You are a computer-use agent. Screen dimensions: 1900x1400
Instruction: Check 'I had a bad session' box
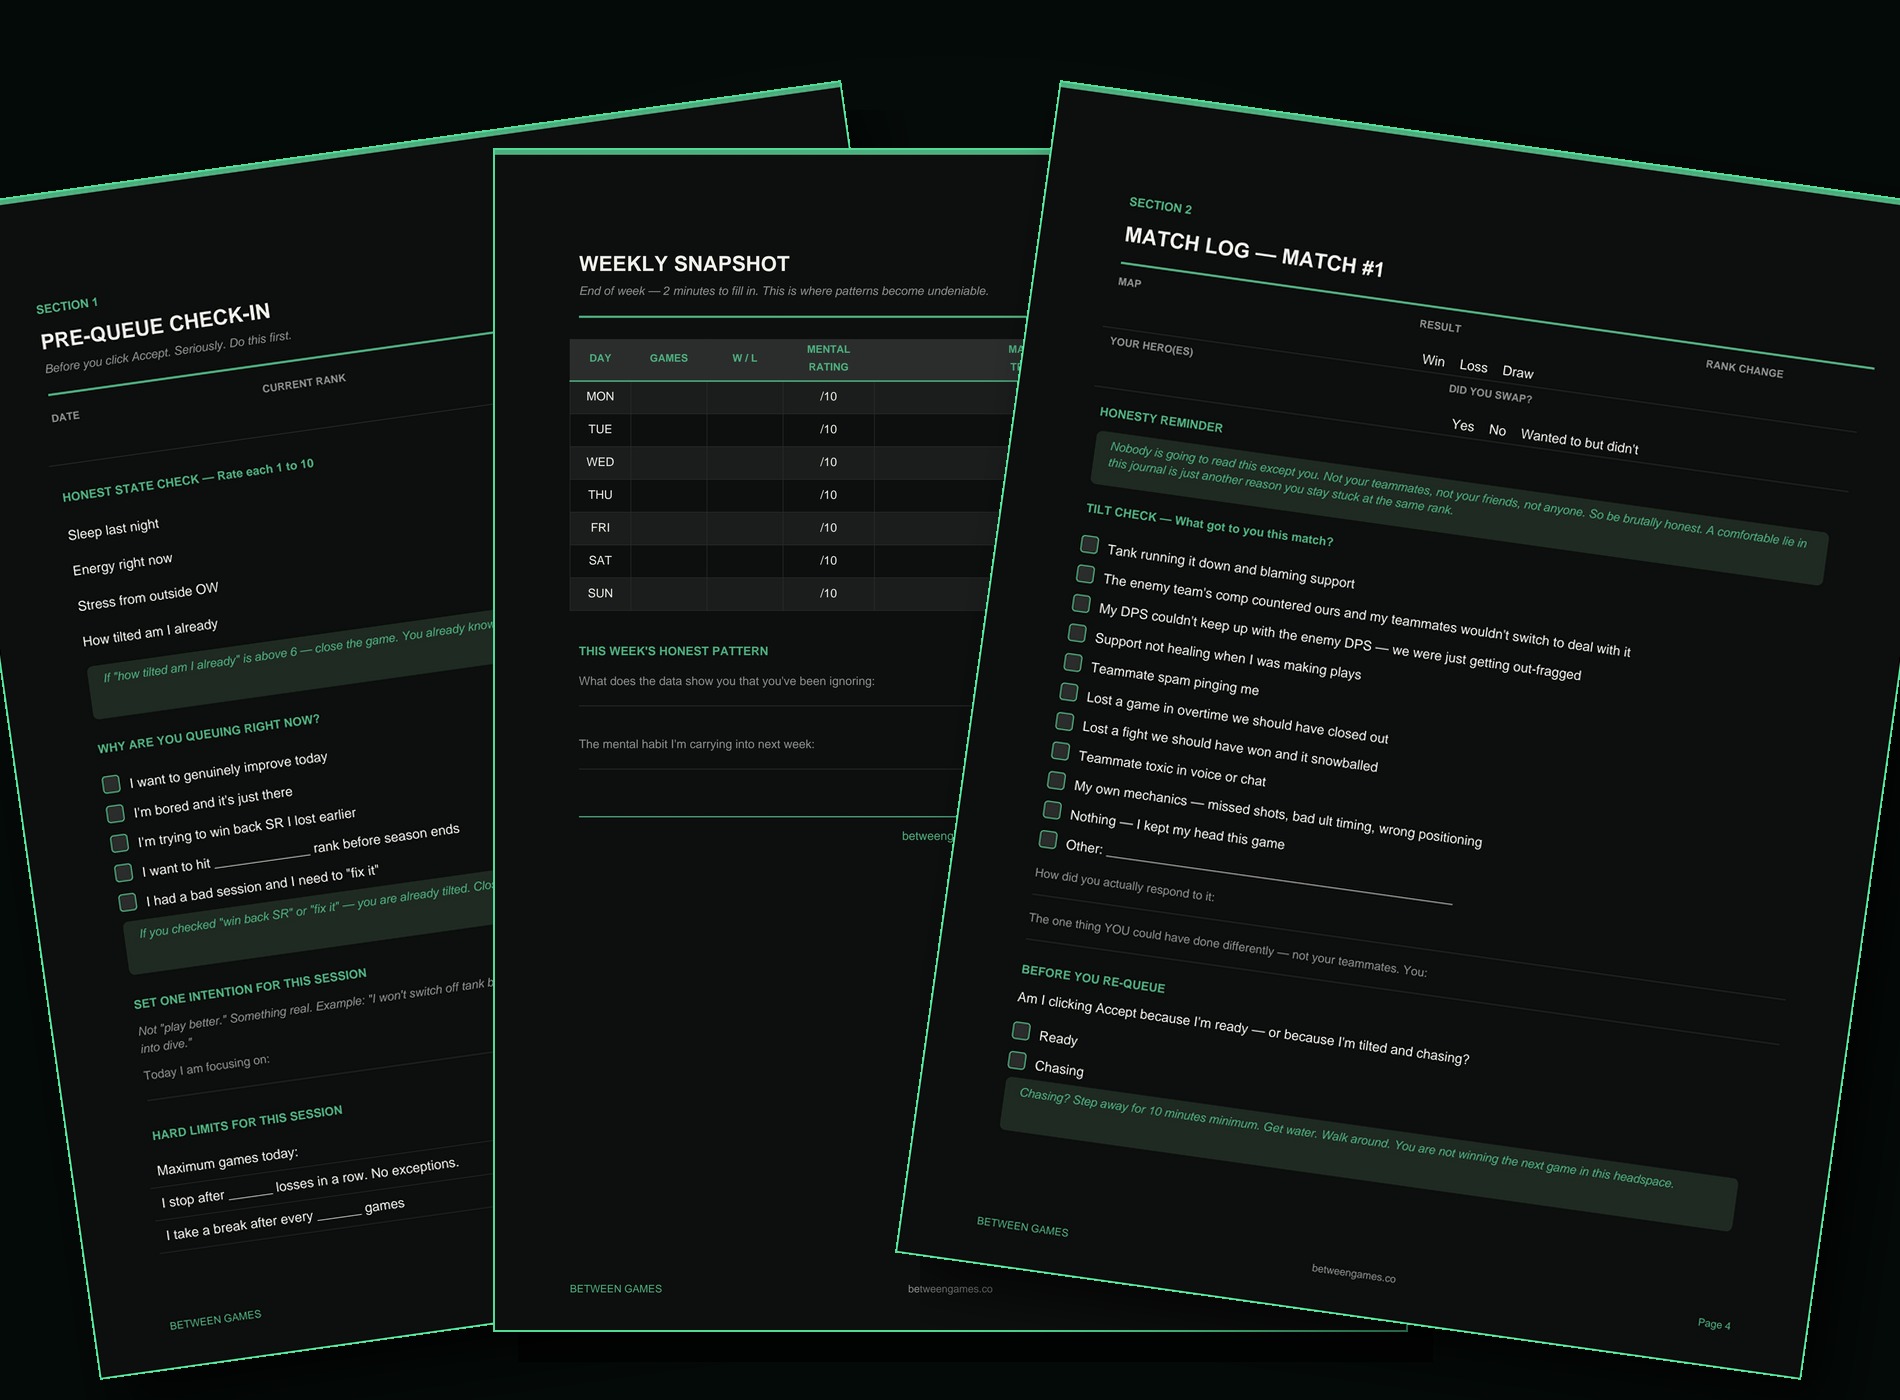127,902
